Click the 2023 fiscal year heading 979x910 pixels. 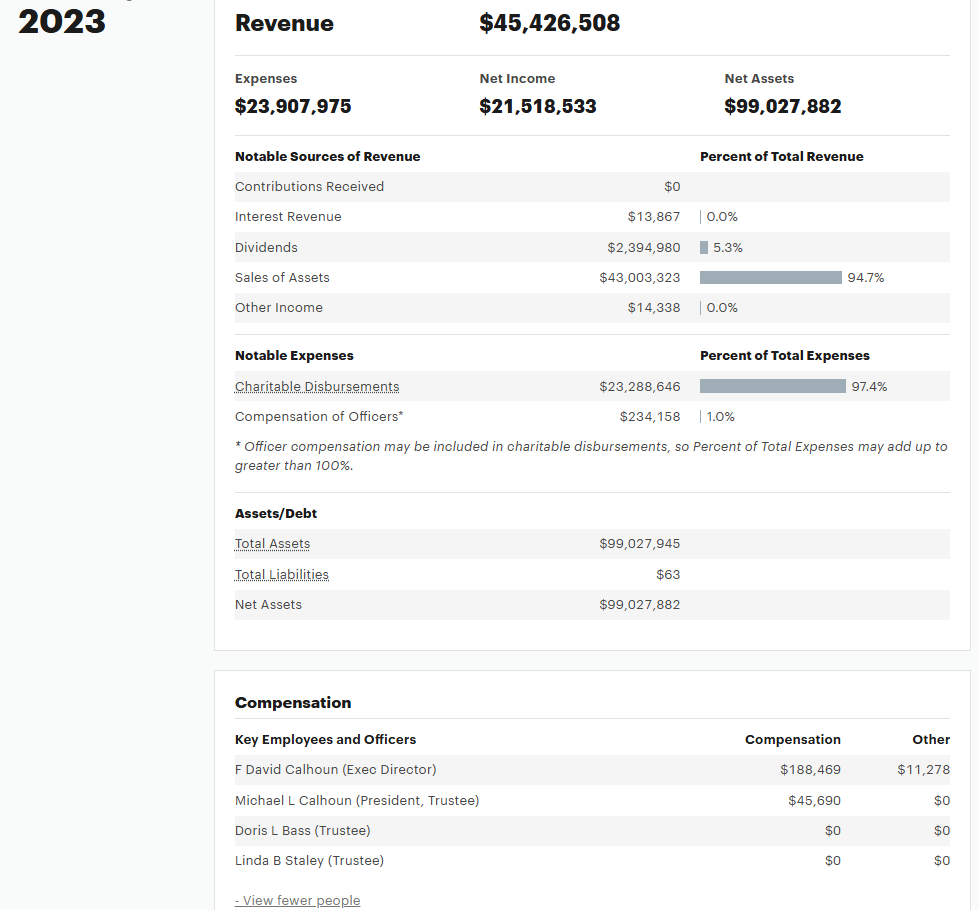click(62, 22)
